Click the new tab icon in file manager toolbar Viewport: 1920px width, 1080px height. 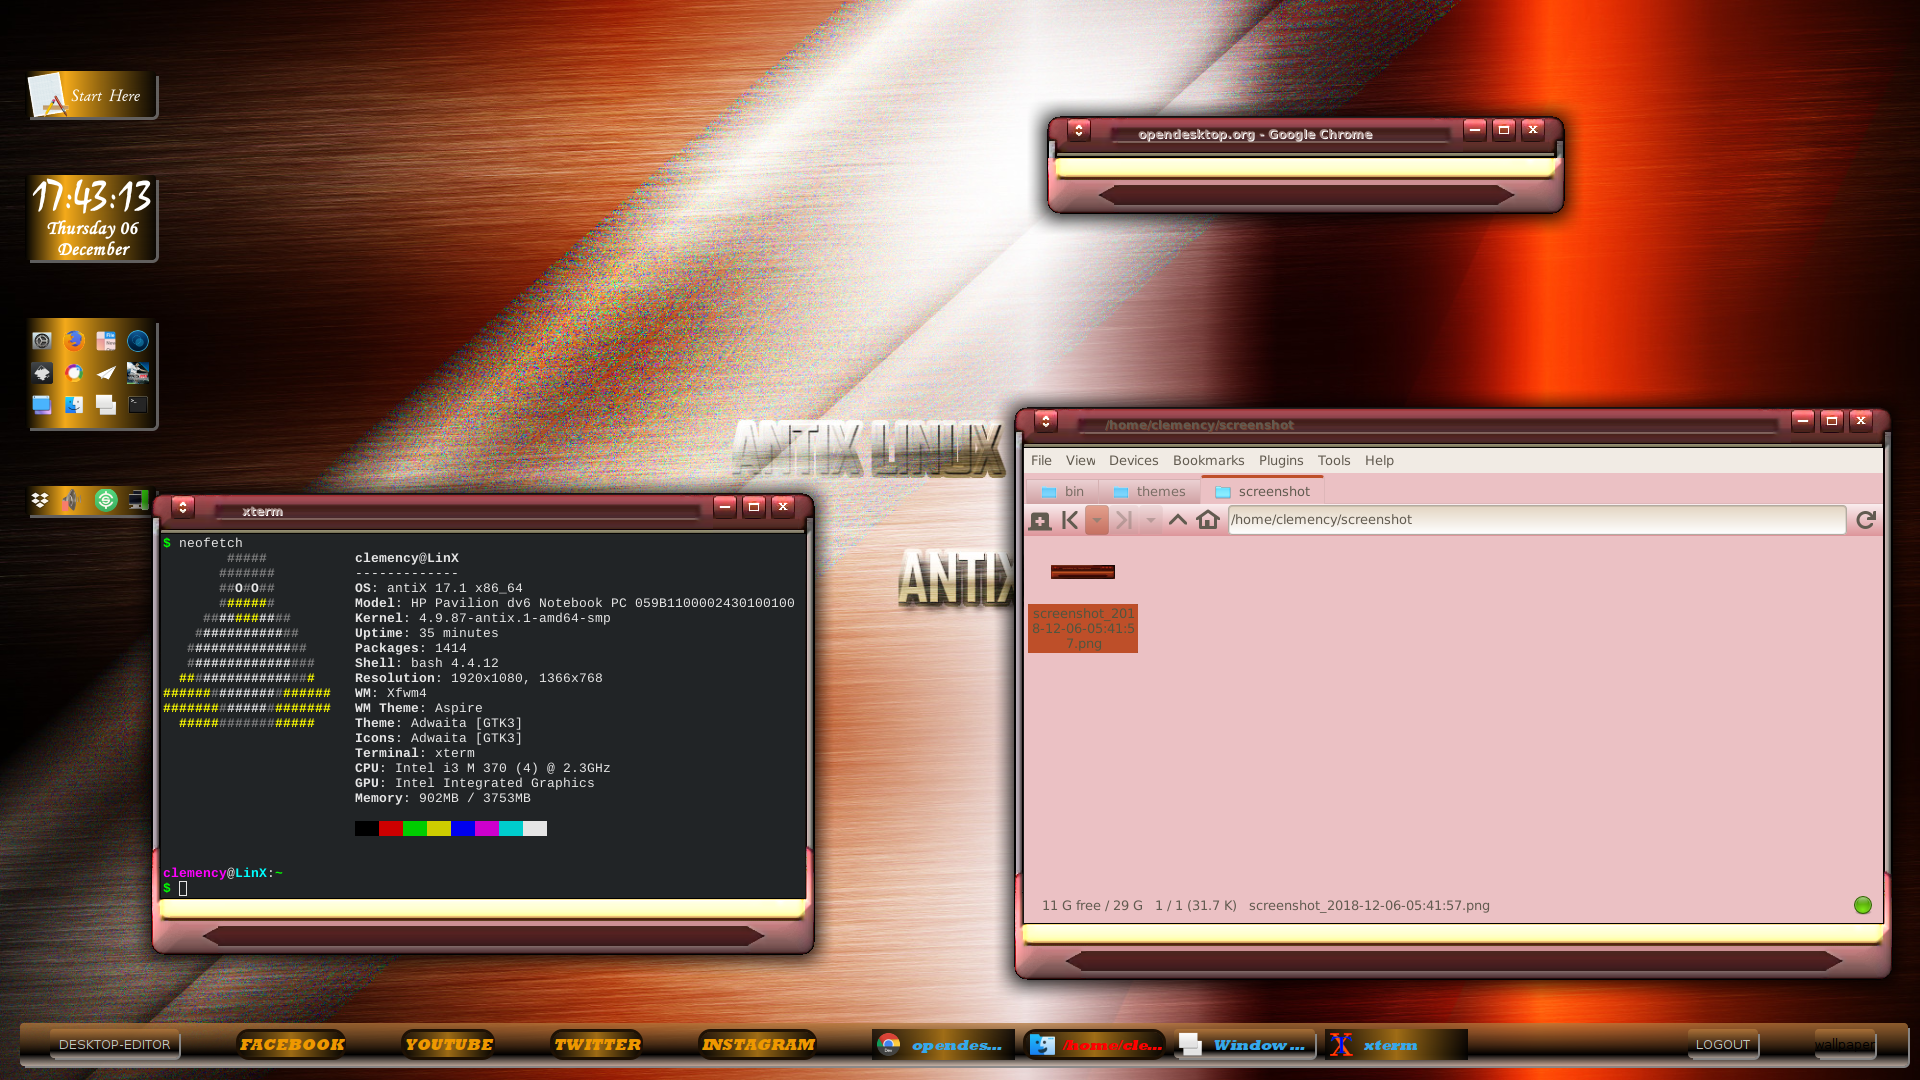coord(1040,520)
